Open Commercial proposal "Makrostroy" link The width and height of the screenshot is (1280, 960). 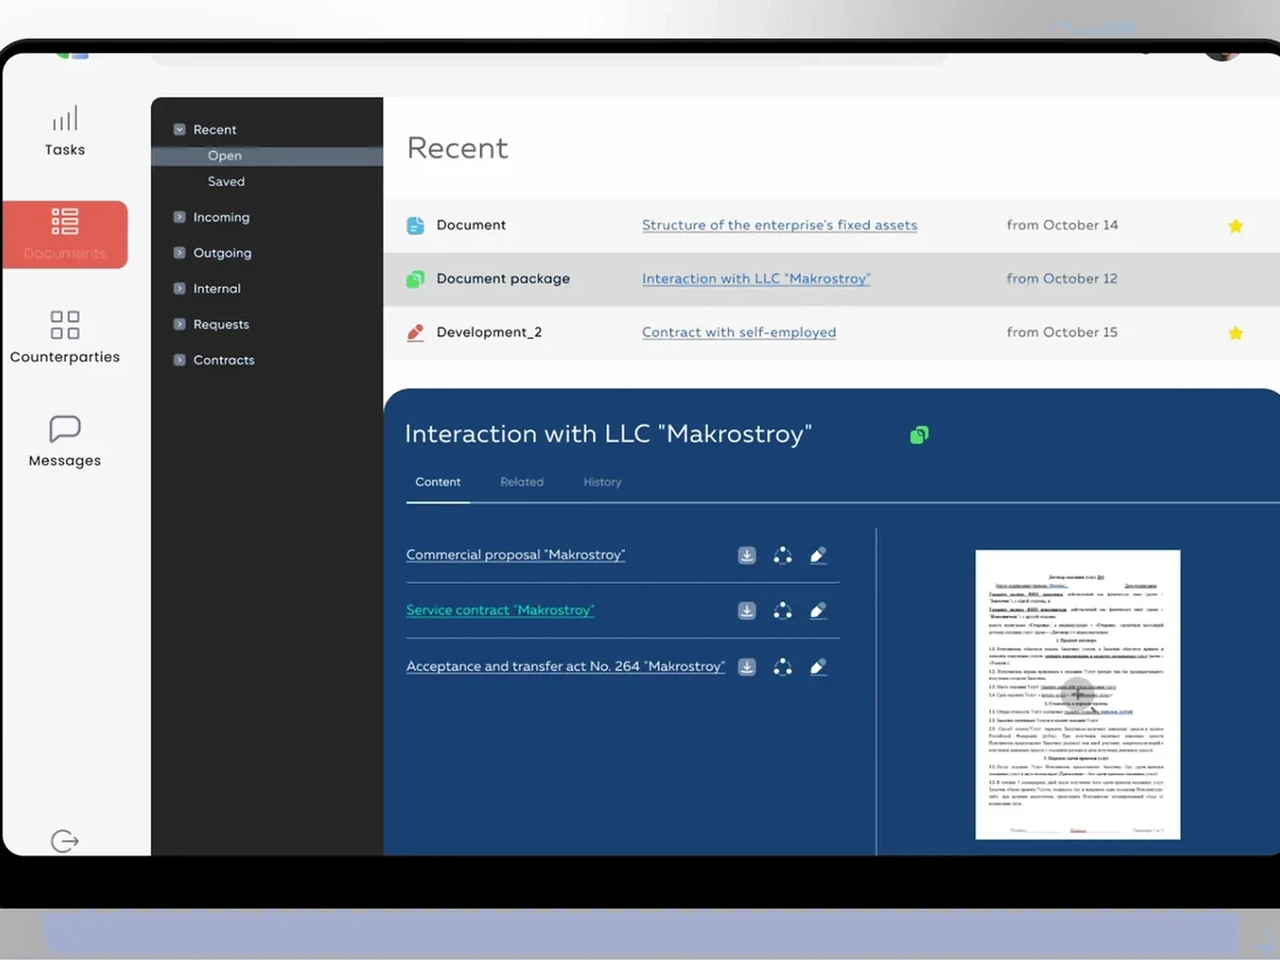coord(515,555)
